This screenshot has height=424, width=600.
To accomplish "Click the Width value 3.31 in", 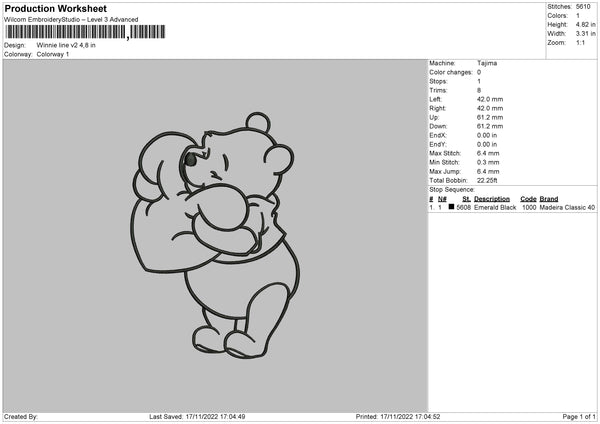I will point(585,34).
